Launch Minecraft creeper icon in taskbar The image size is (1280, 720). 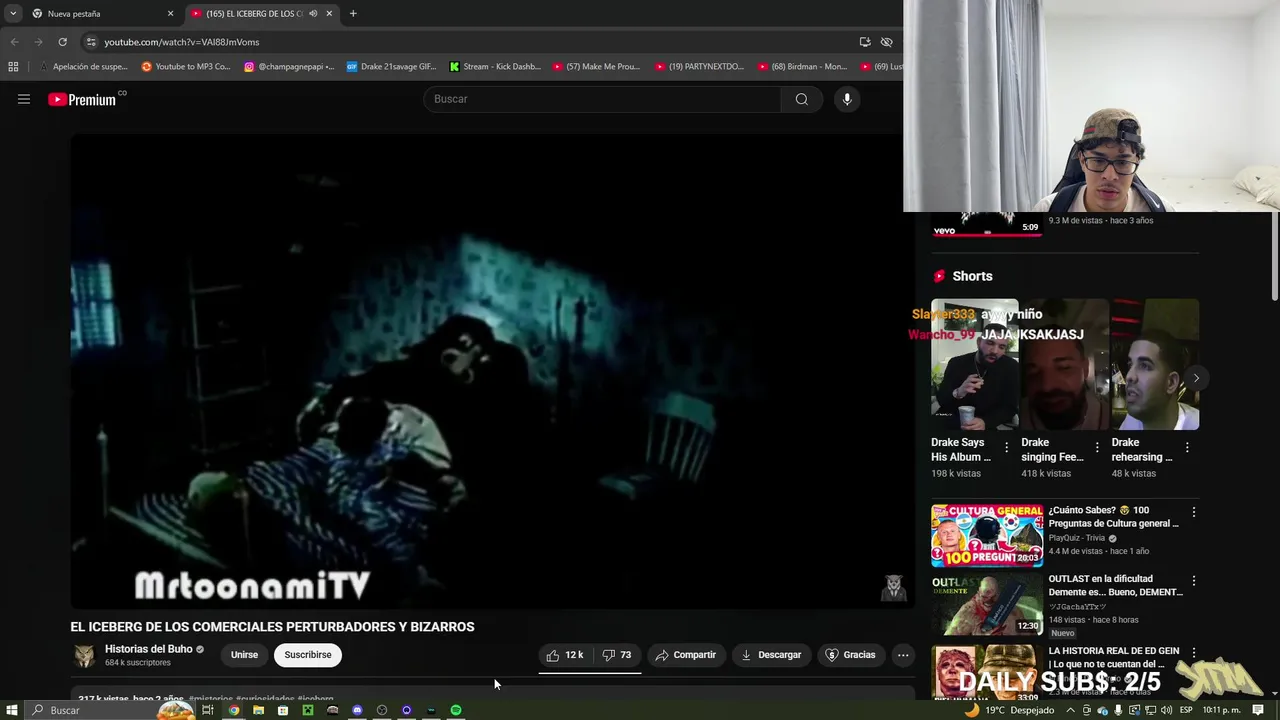click(x=308, y=710)
